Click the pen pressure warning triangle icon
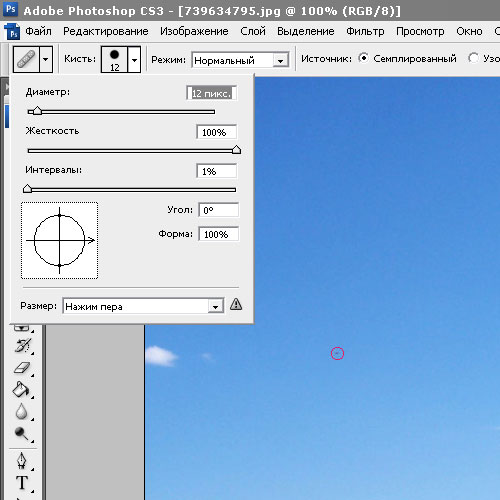The image size is (500, 500). point(236,304)
